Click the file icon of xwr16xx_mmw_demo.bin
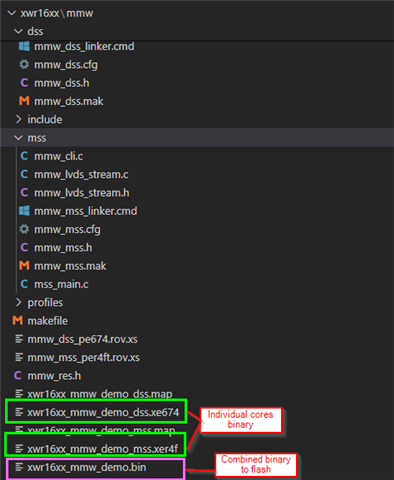Viewport: 394px width, 480px height. [19, 467]
